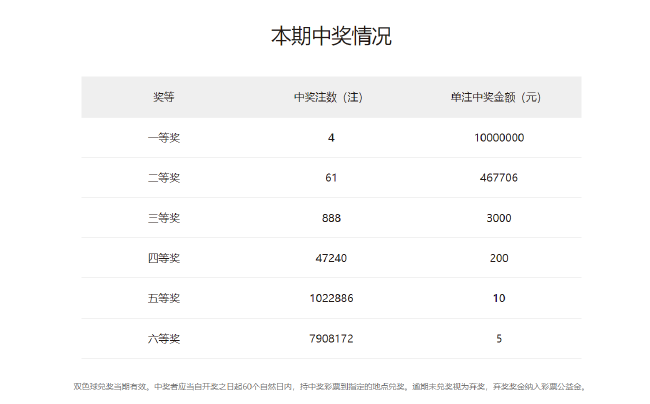
Task: Select the 奖等 column header
Action: [164, 97]
